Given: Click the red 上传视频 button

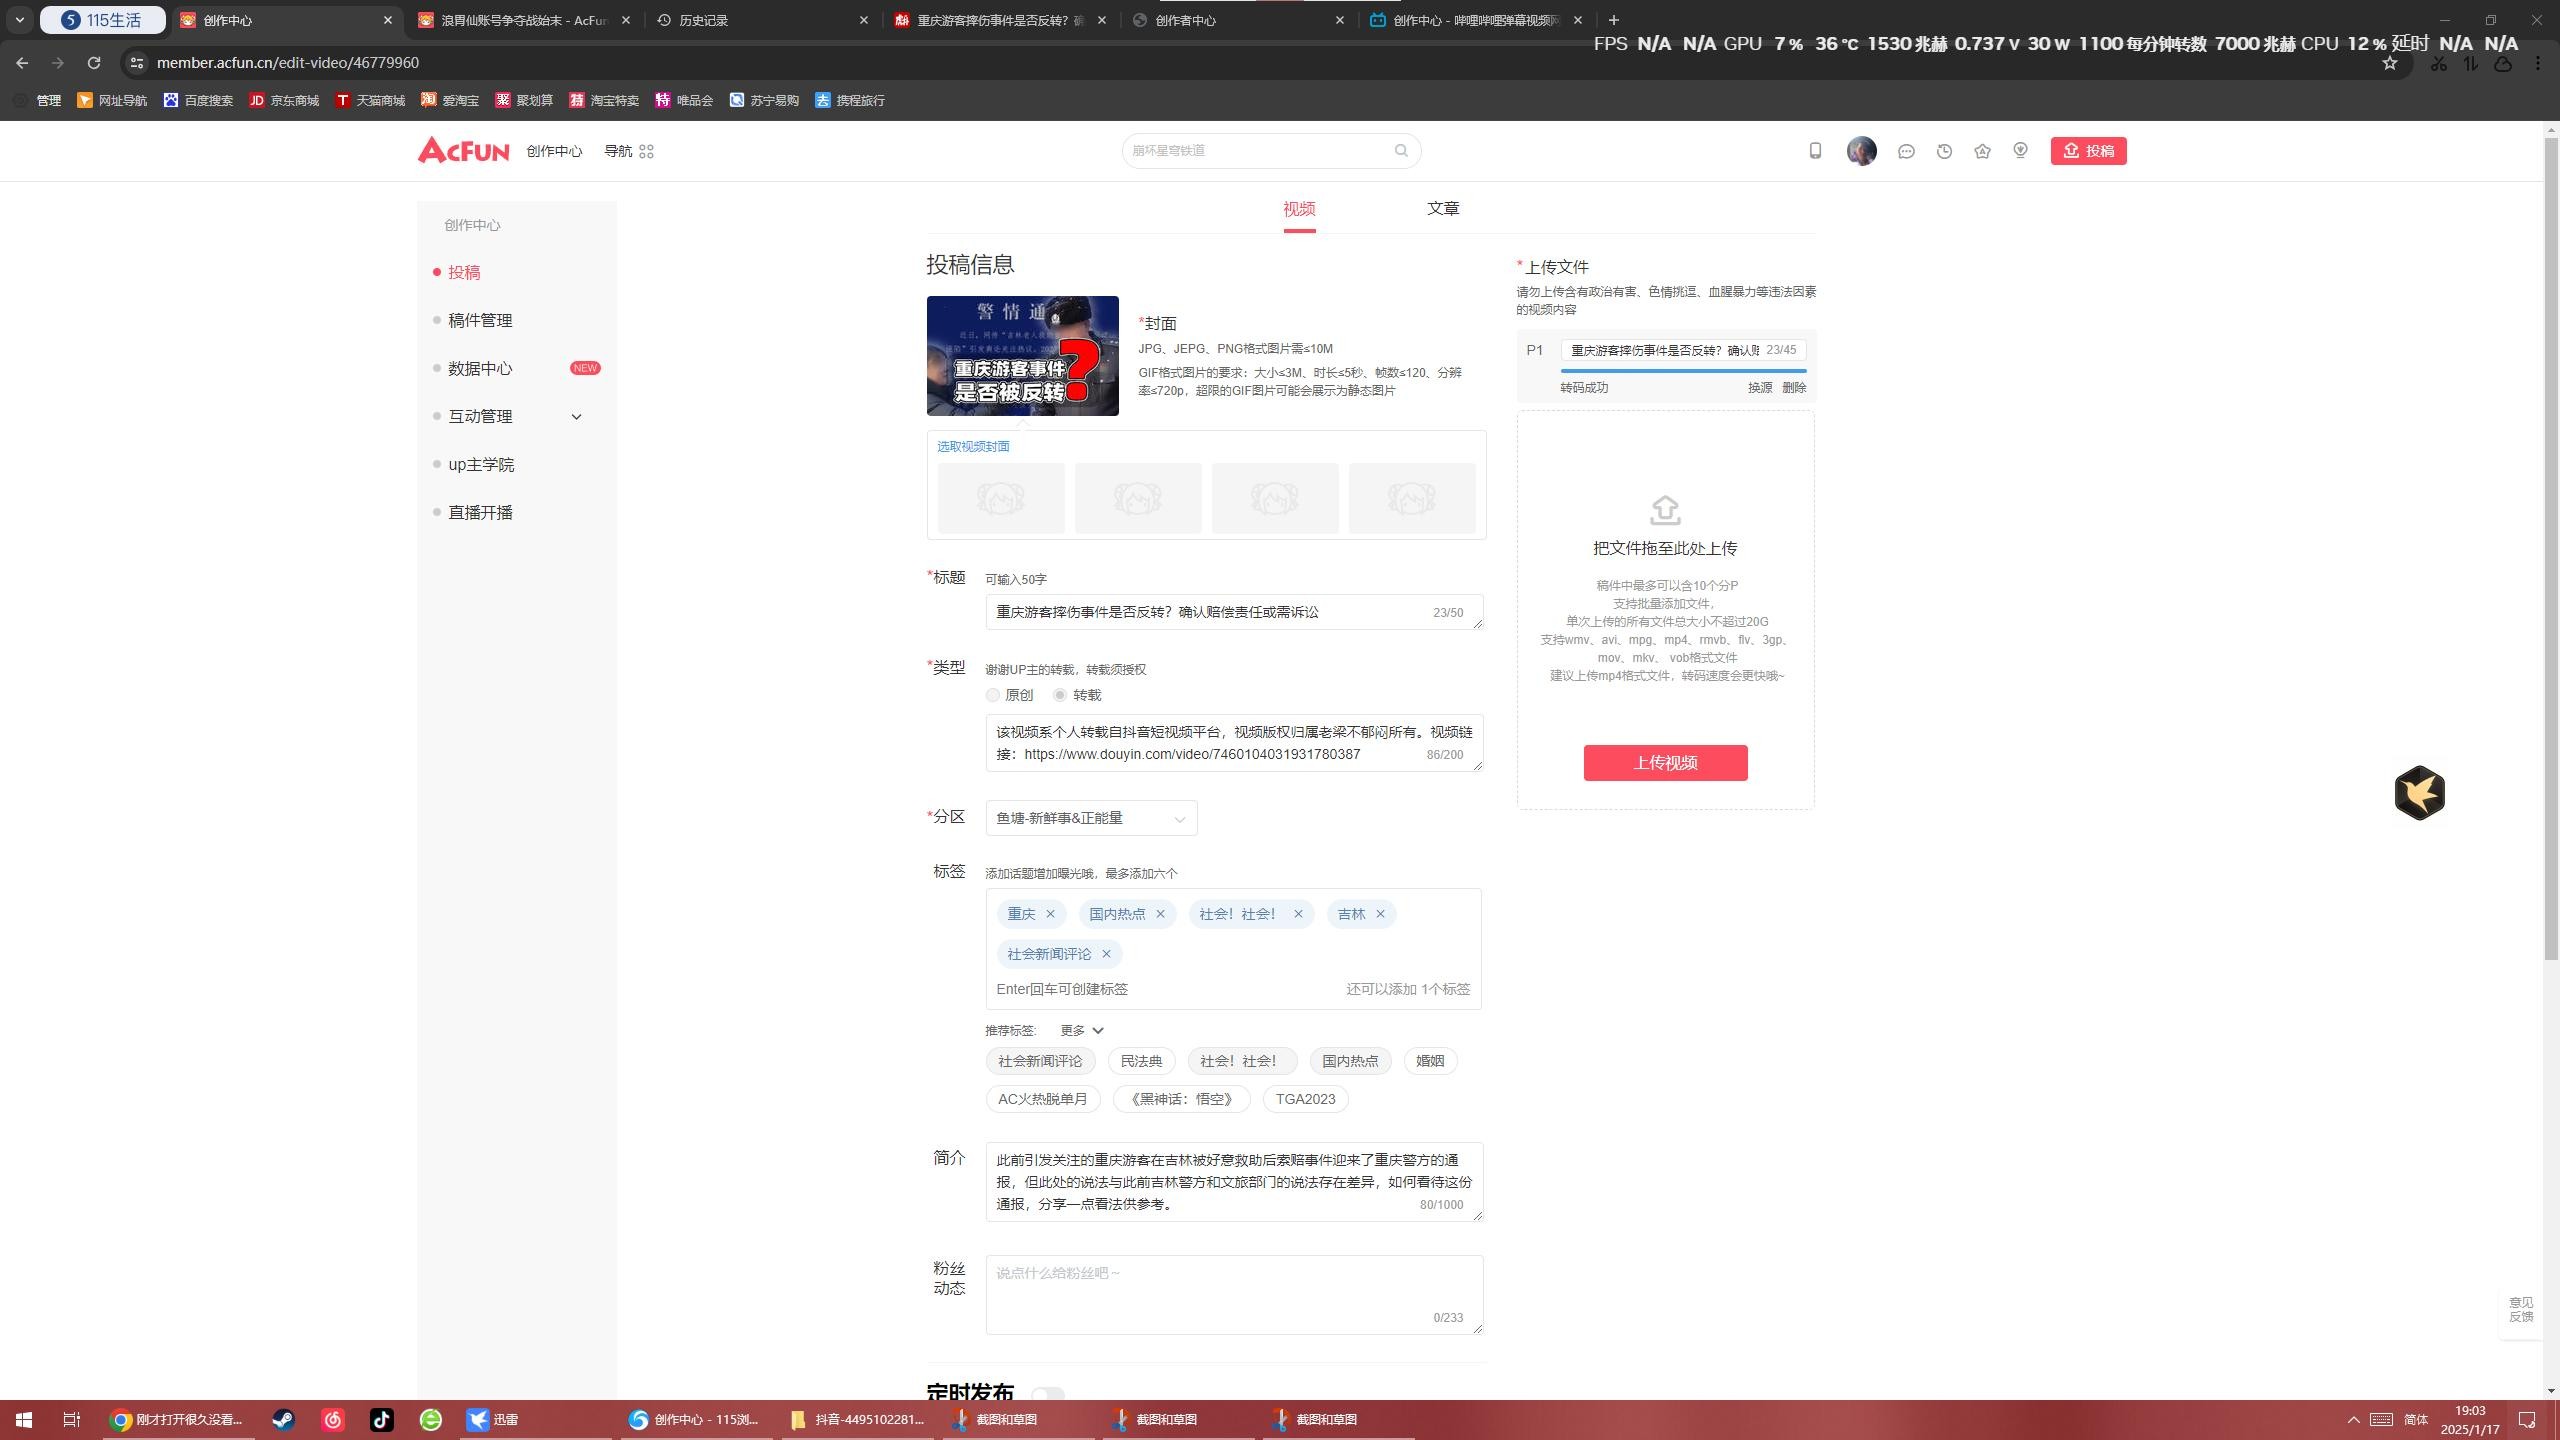Looking at the screenshot, I should click(x=1665, y=763).
